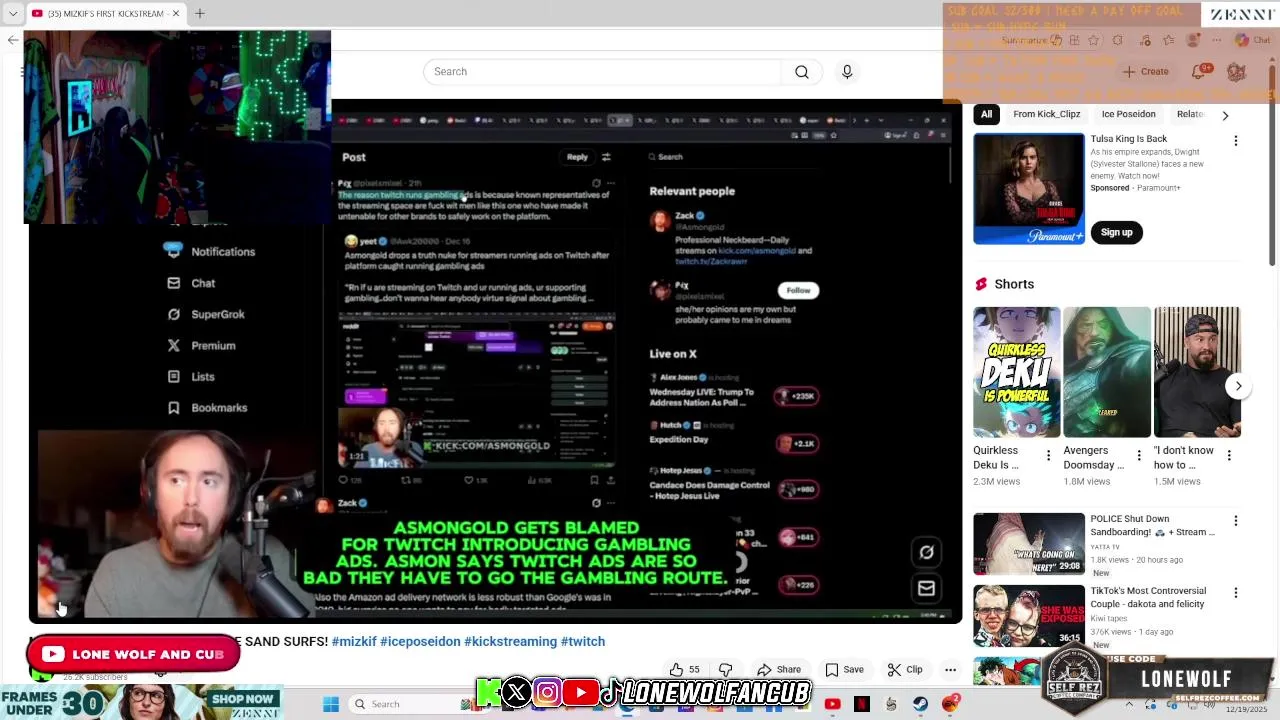Click the Share button under video
This screenshot has height=720, width=1280.
(x=779, y=670)
